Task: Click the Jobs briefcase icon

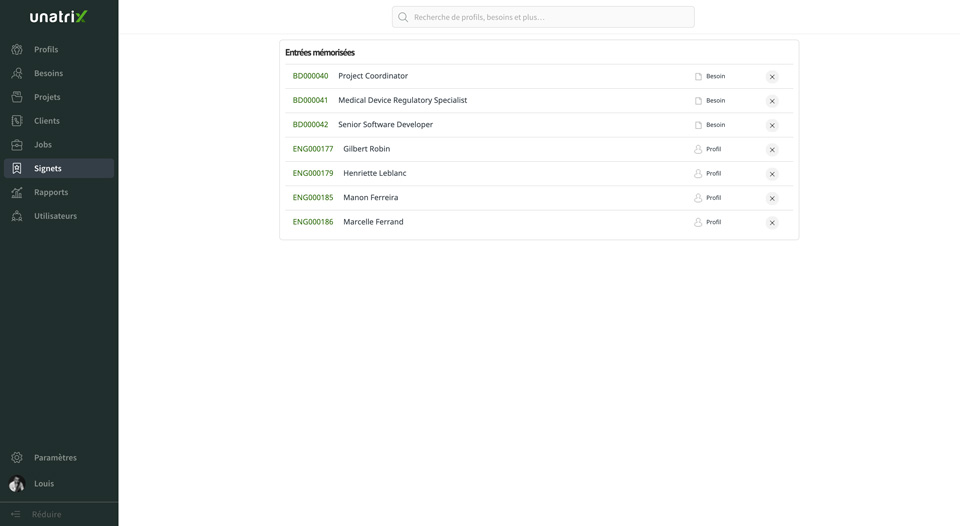Action: (17, 145)
